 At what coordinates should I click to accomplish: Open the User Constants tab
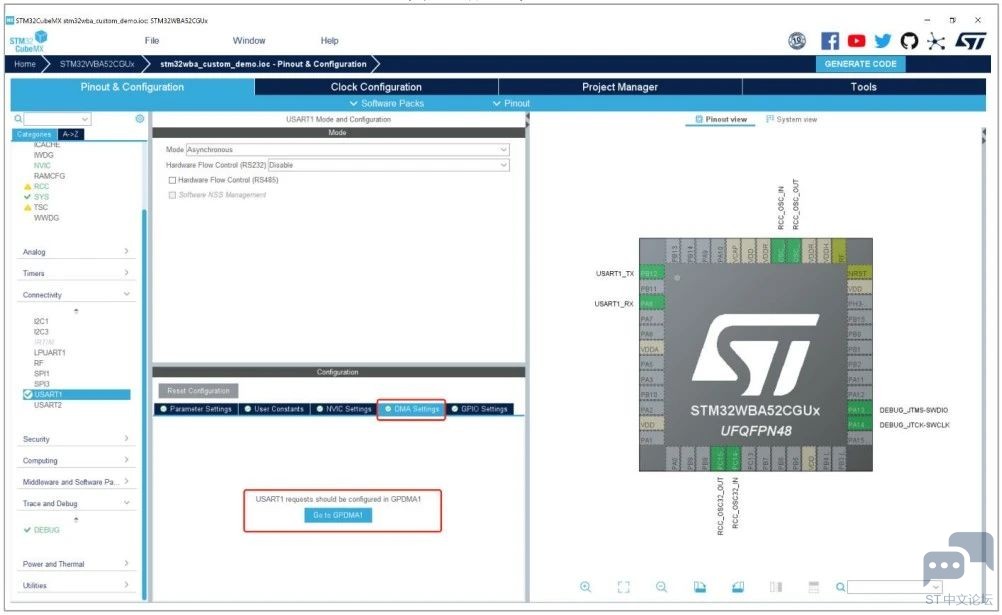(274, 409)
